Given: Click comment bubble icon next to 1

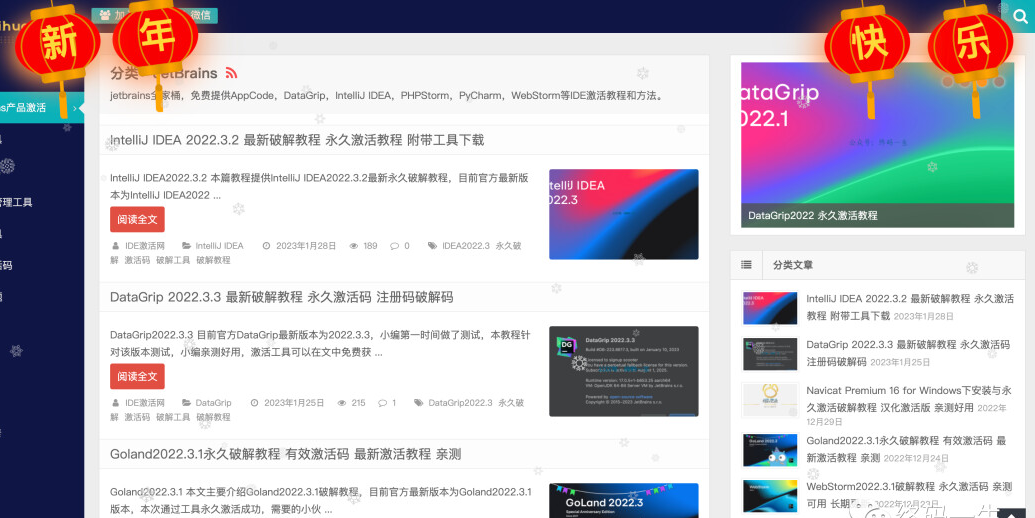Looking at the screenshot, I should click(382, 403).
